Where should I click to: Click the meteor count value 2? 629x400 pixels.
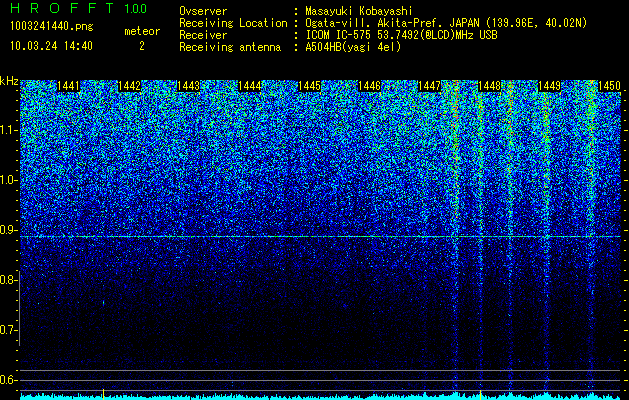coord(142,46)
